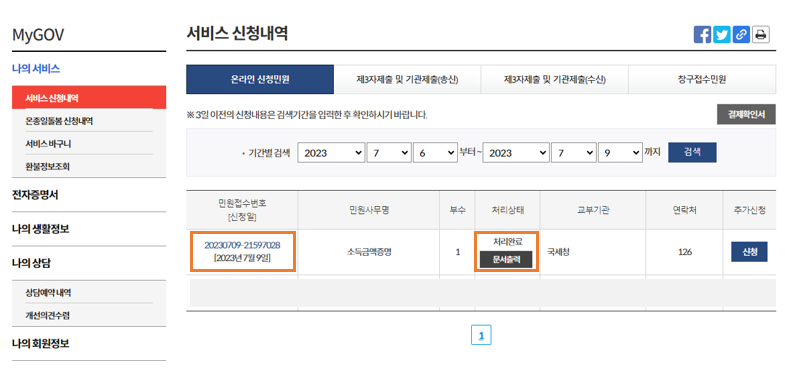Switch to 제3자제출 및 기관제출(수신) tab
This screenshot has height=379, width=790.
pyautogui.click(x=555, y=79)
